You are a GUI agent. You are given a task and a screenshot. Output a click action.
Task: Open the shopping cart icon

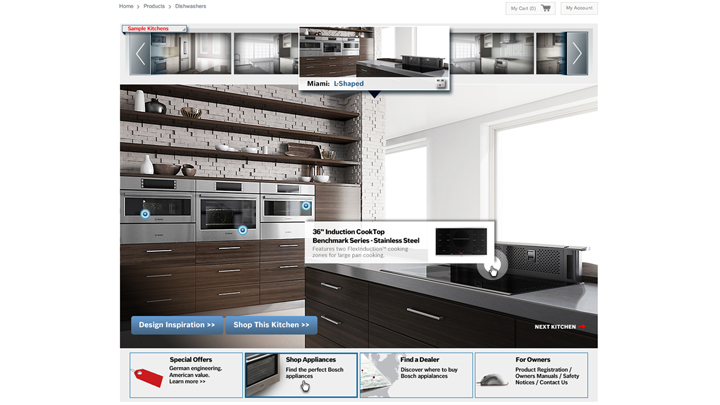[546, 8]
